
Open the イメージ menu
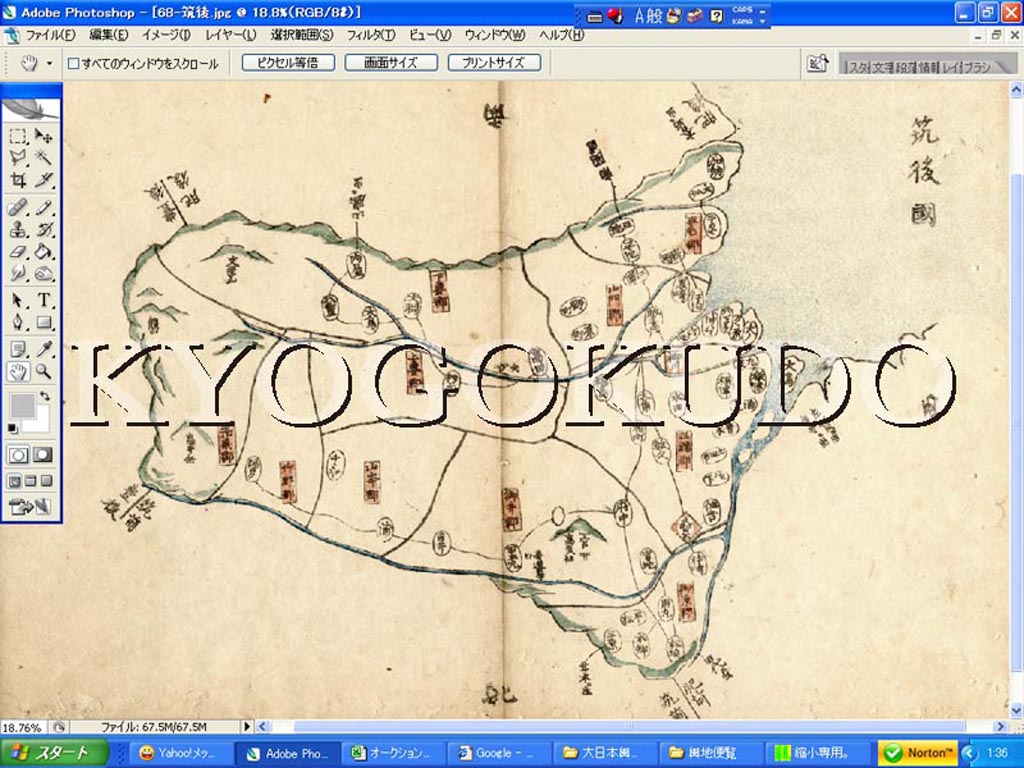167,35
